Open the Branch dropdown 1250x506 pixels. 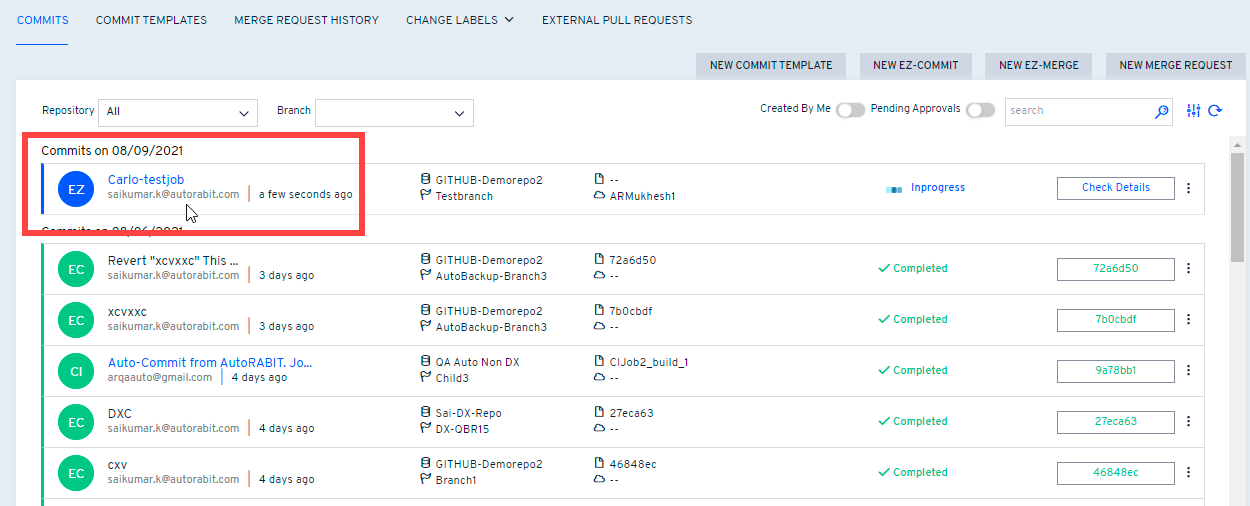[x=394, y=113]
